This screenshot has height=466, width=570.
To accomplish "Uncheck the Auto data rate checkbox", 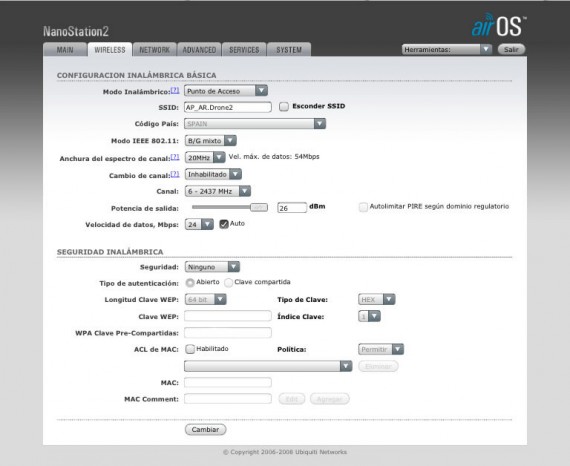I will click(224, 224).
